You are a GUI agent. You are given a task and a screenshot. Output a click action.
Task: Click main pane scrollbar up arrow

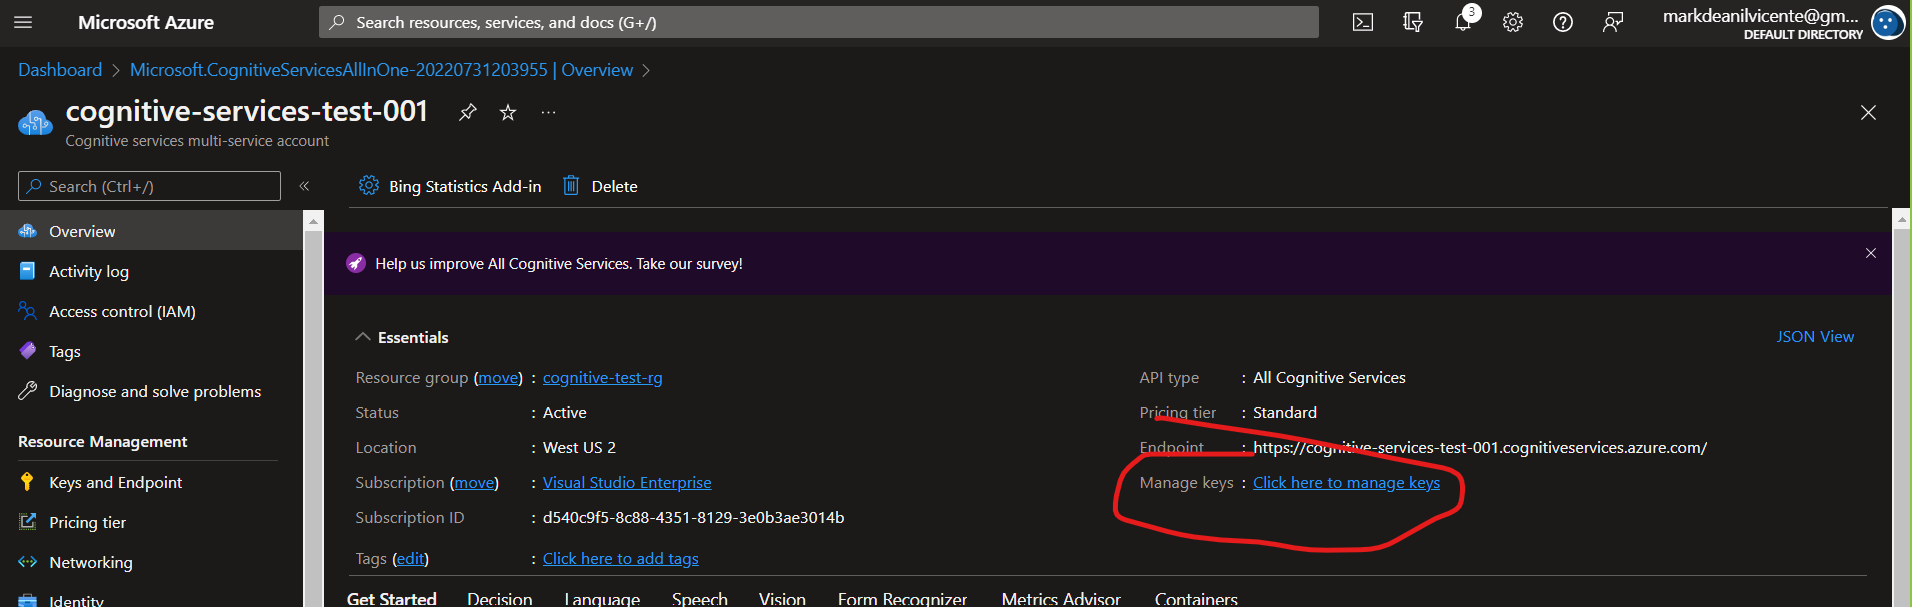tap(1901, 219)
